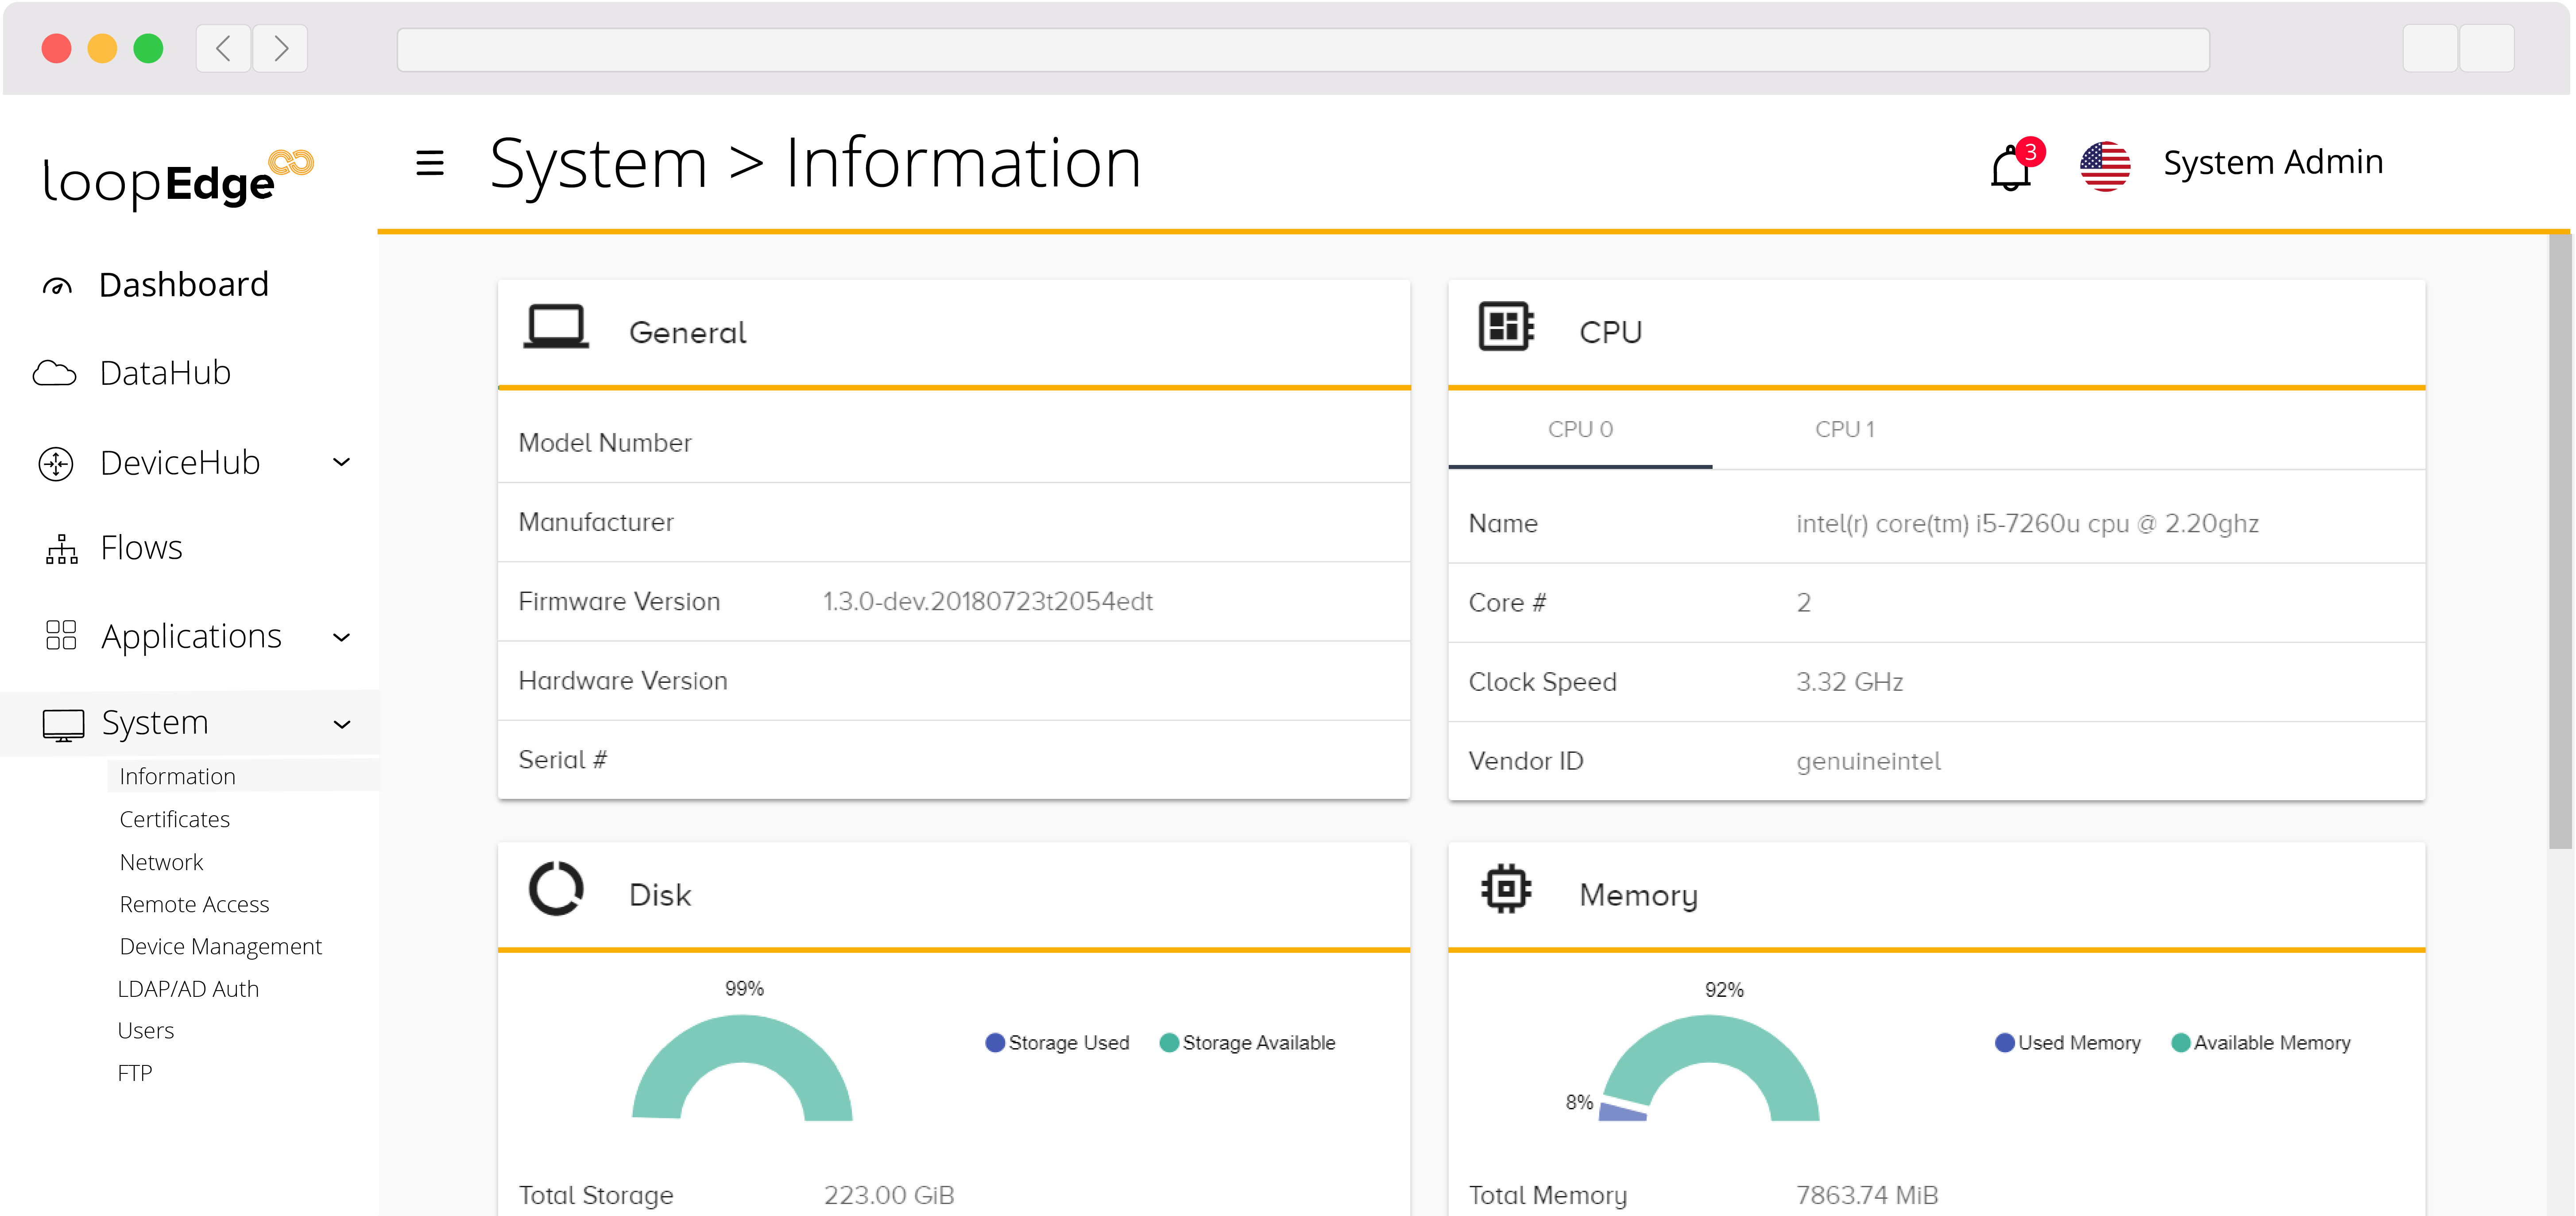Click the CPU card chip icon
This screenshot has height=1216, width=2576.
tap(1506, 326)
